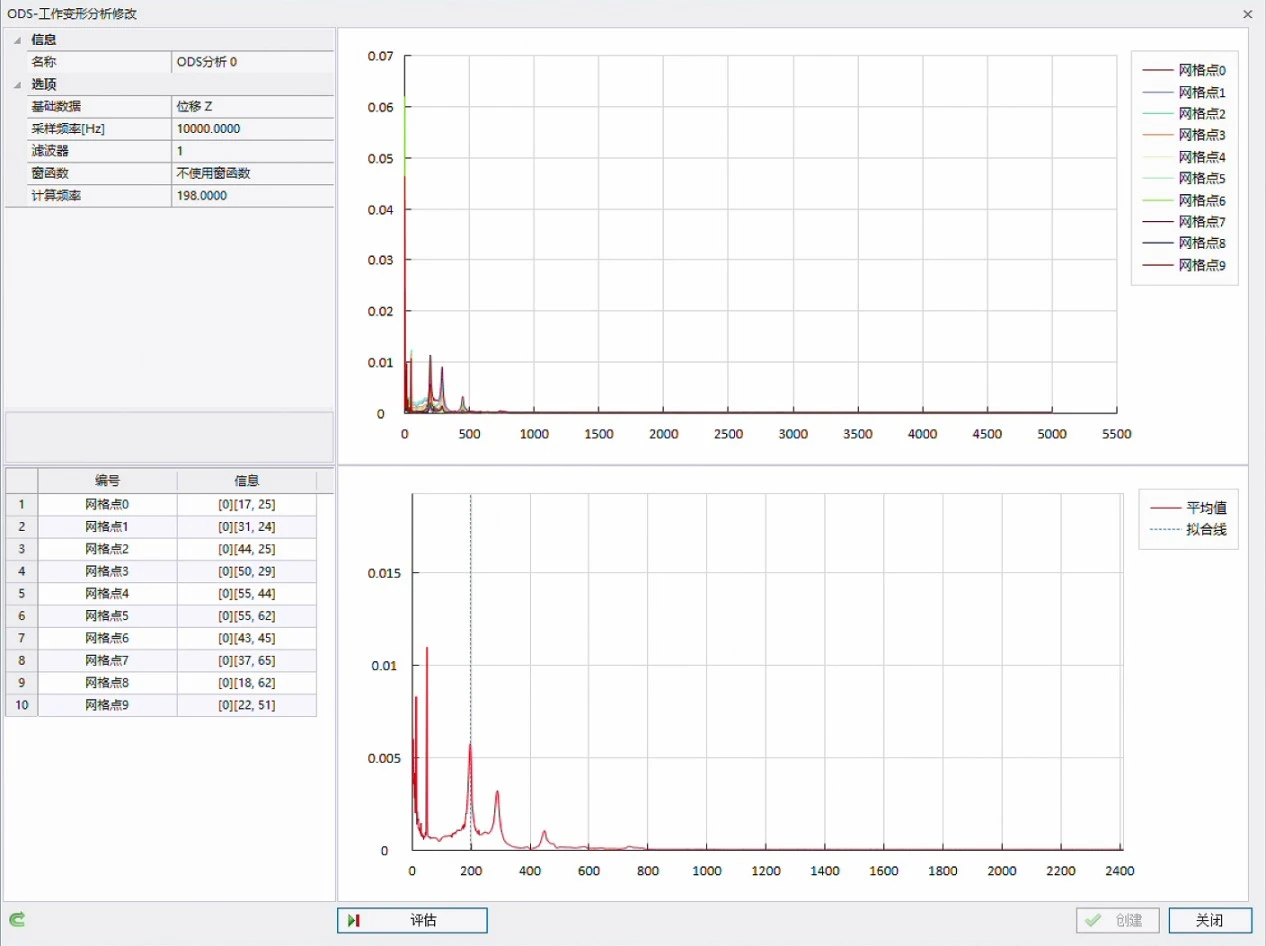The width and height of the screenshot is (1266, 946).
Task: Click the 编号 column header
Action: [107, 480]
